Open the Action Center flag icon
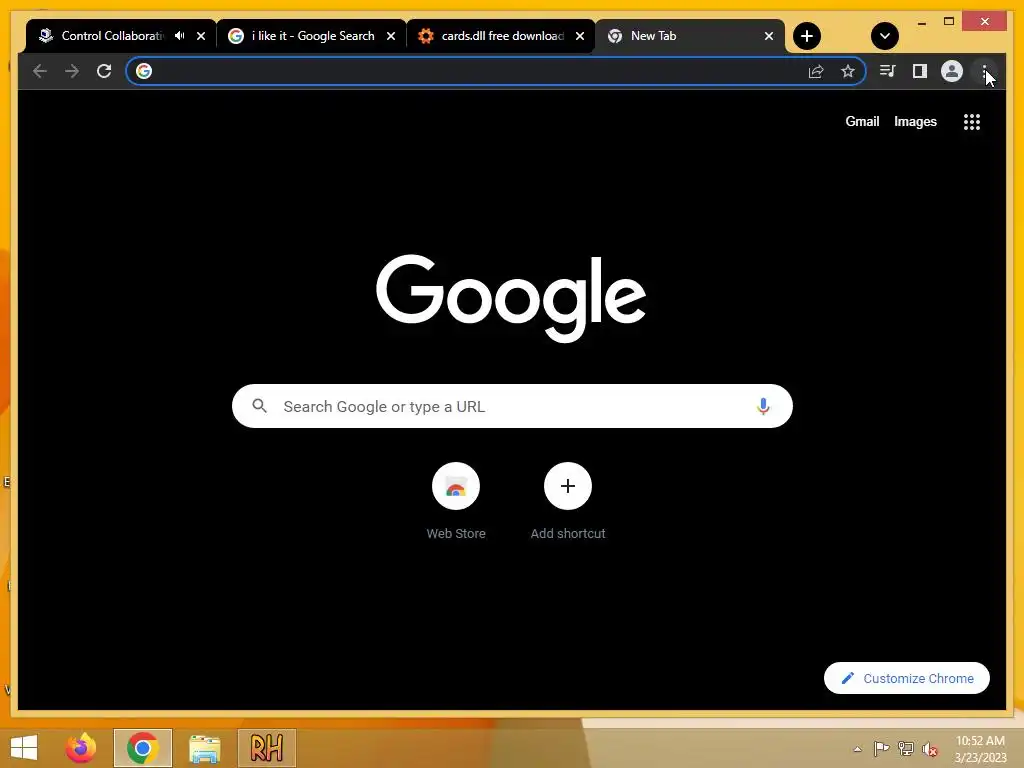1024x768 pixels. [x=881, y=749]
